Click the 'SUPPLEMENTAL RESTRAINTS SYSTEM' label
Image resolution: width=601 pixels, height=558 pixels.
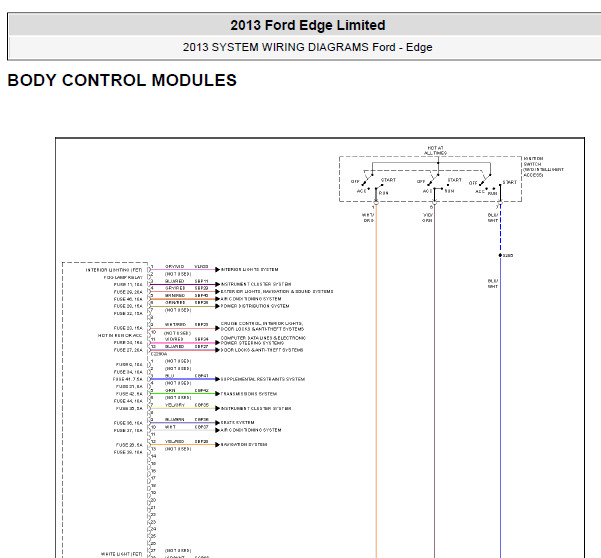(x=263, y=379)
